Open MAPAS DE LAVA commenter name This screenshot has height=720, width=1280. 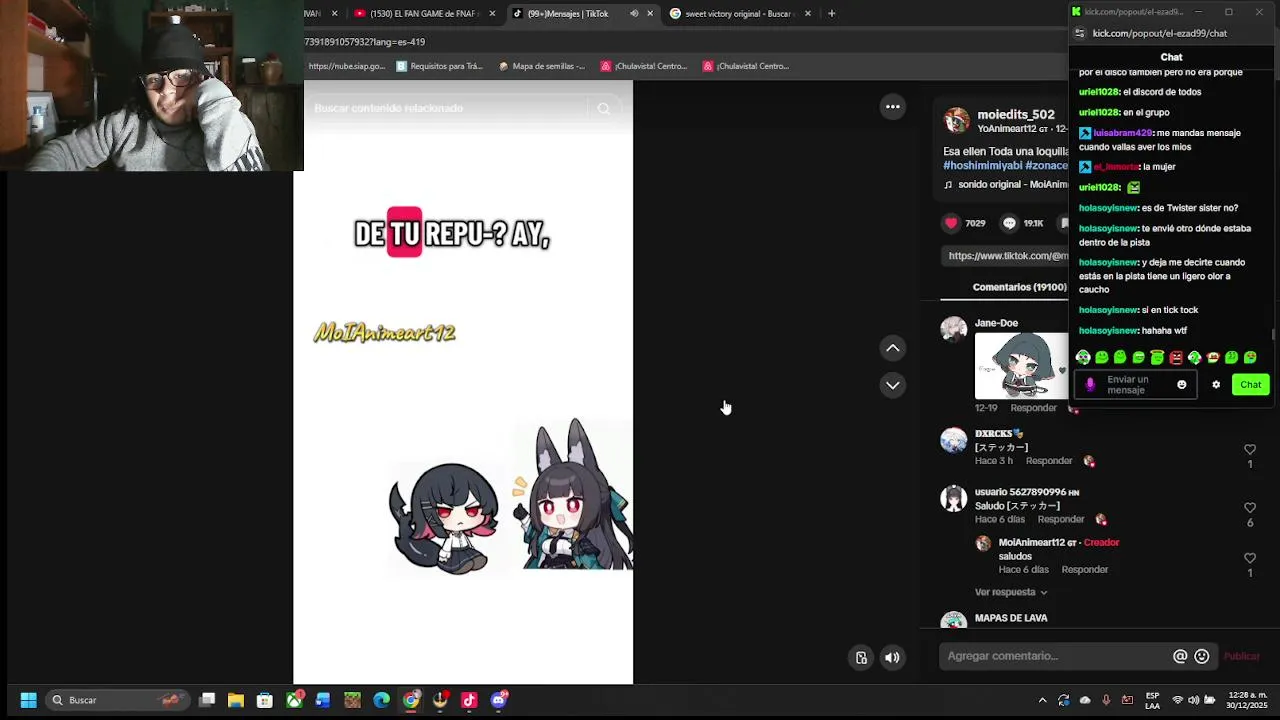click(1011, 618)
